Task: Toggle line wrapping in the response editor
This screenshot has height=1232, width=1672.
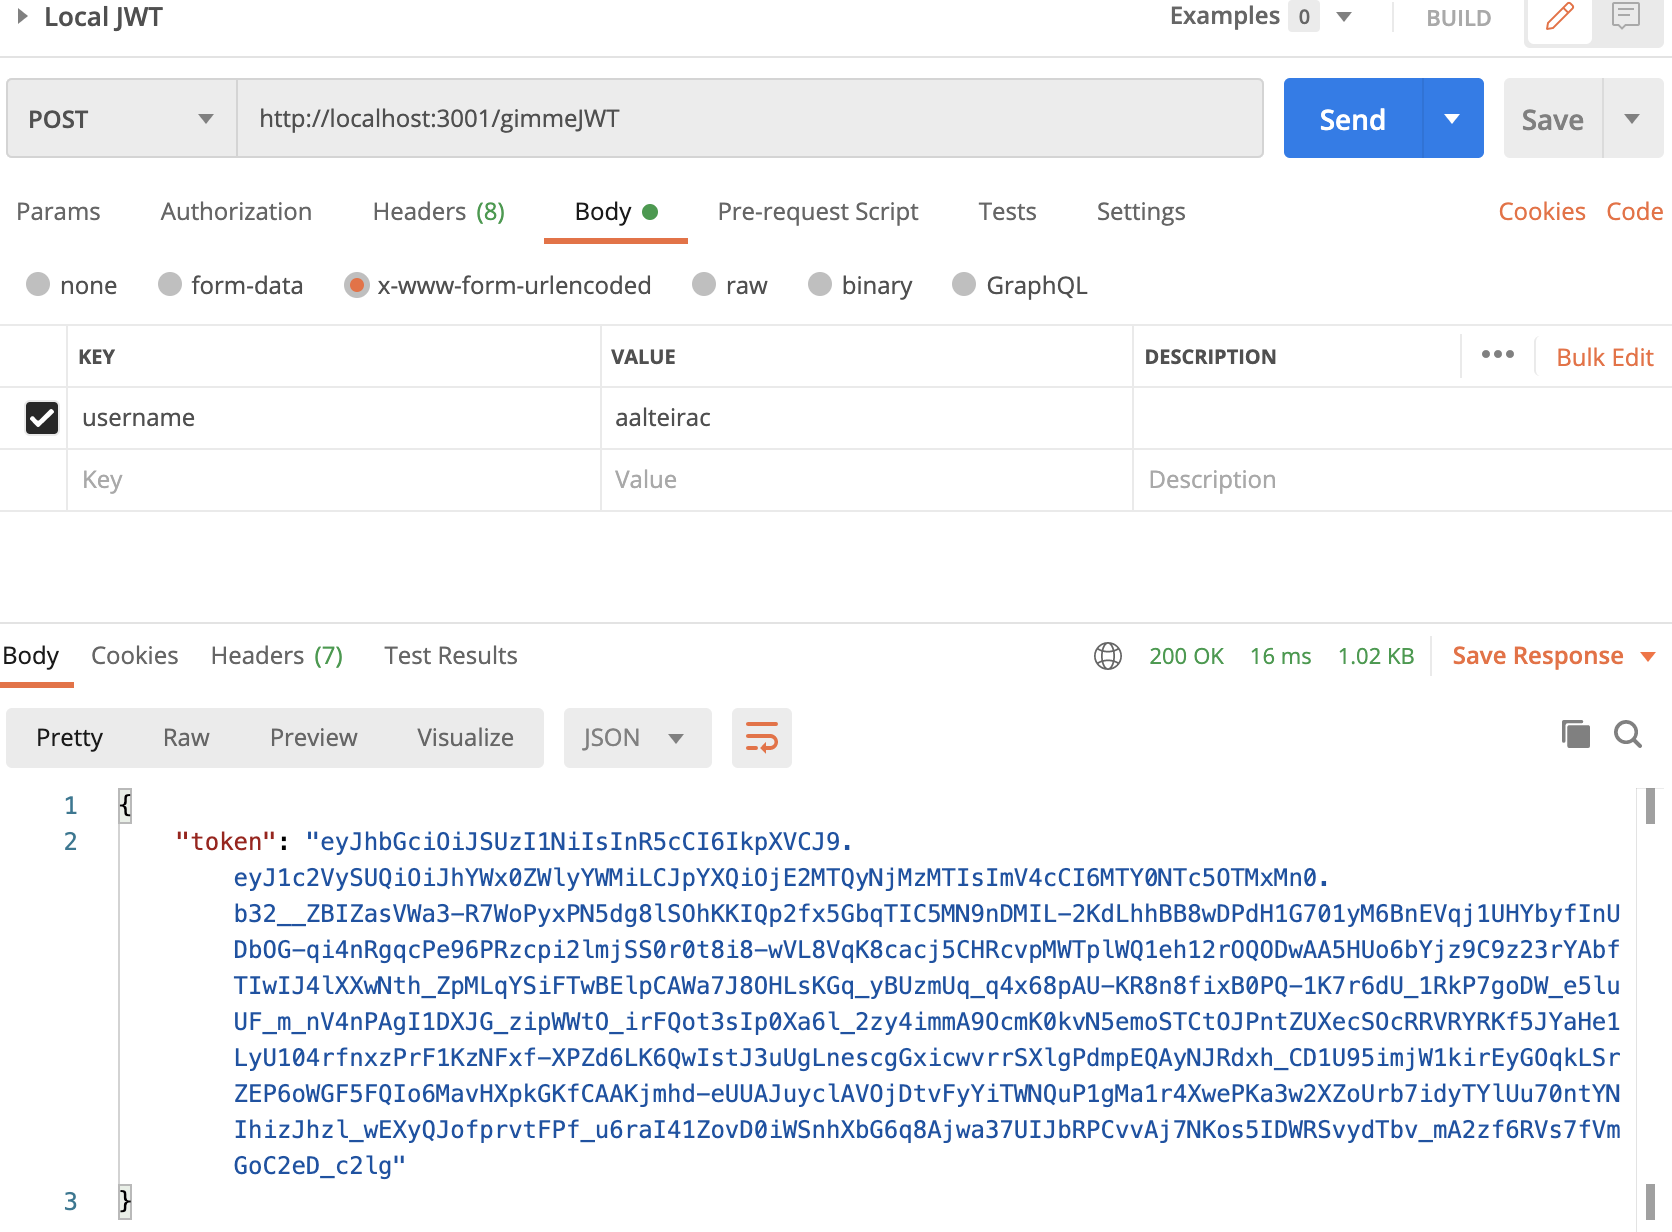Action: (x=761, y=738)
